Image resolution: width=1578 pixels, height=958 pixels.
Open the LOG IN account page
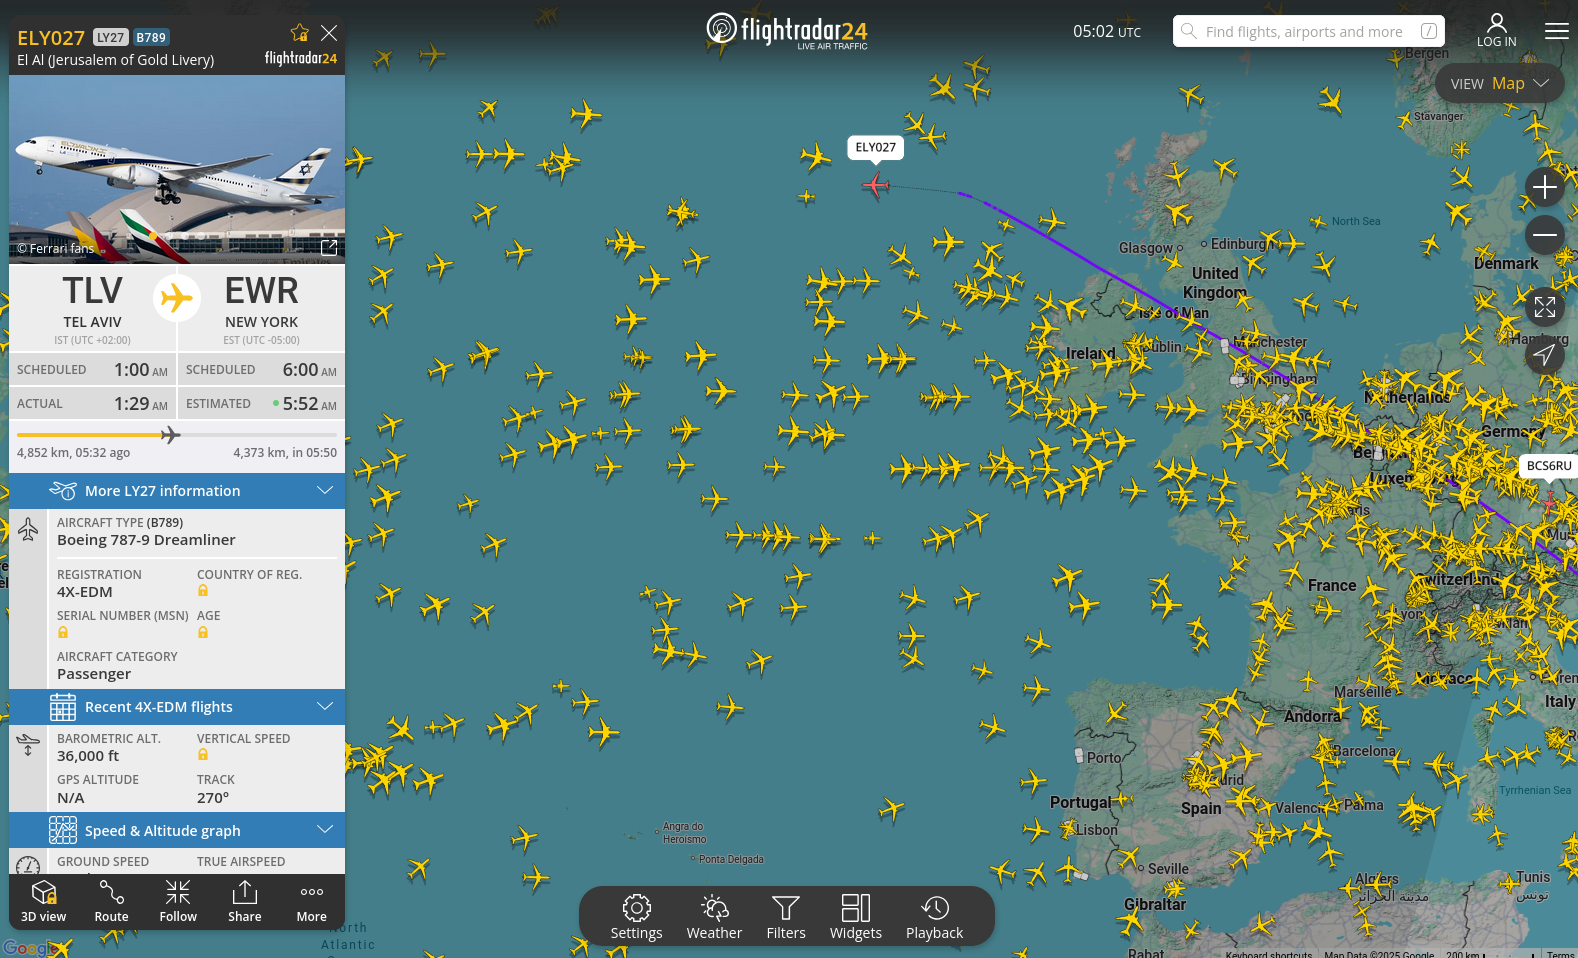1497,30
